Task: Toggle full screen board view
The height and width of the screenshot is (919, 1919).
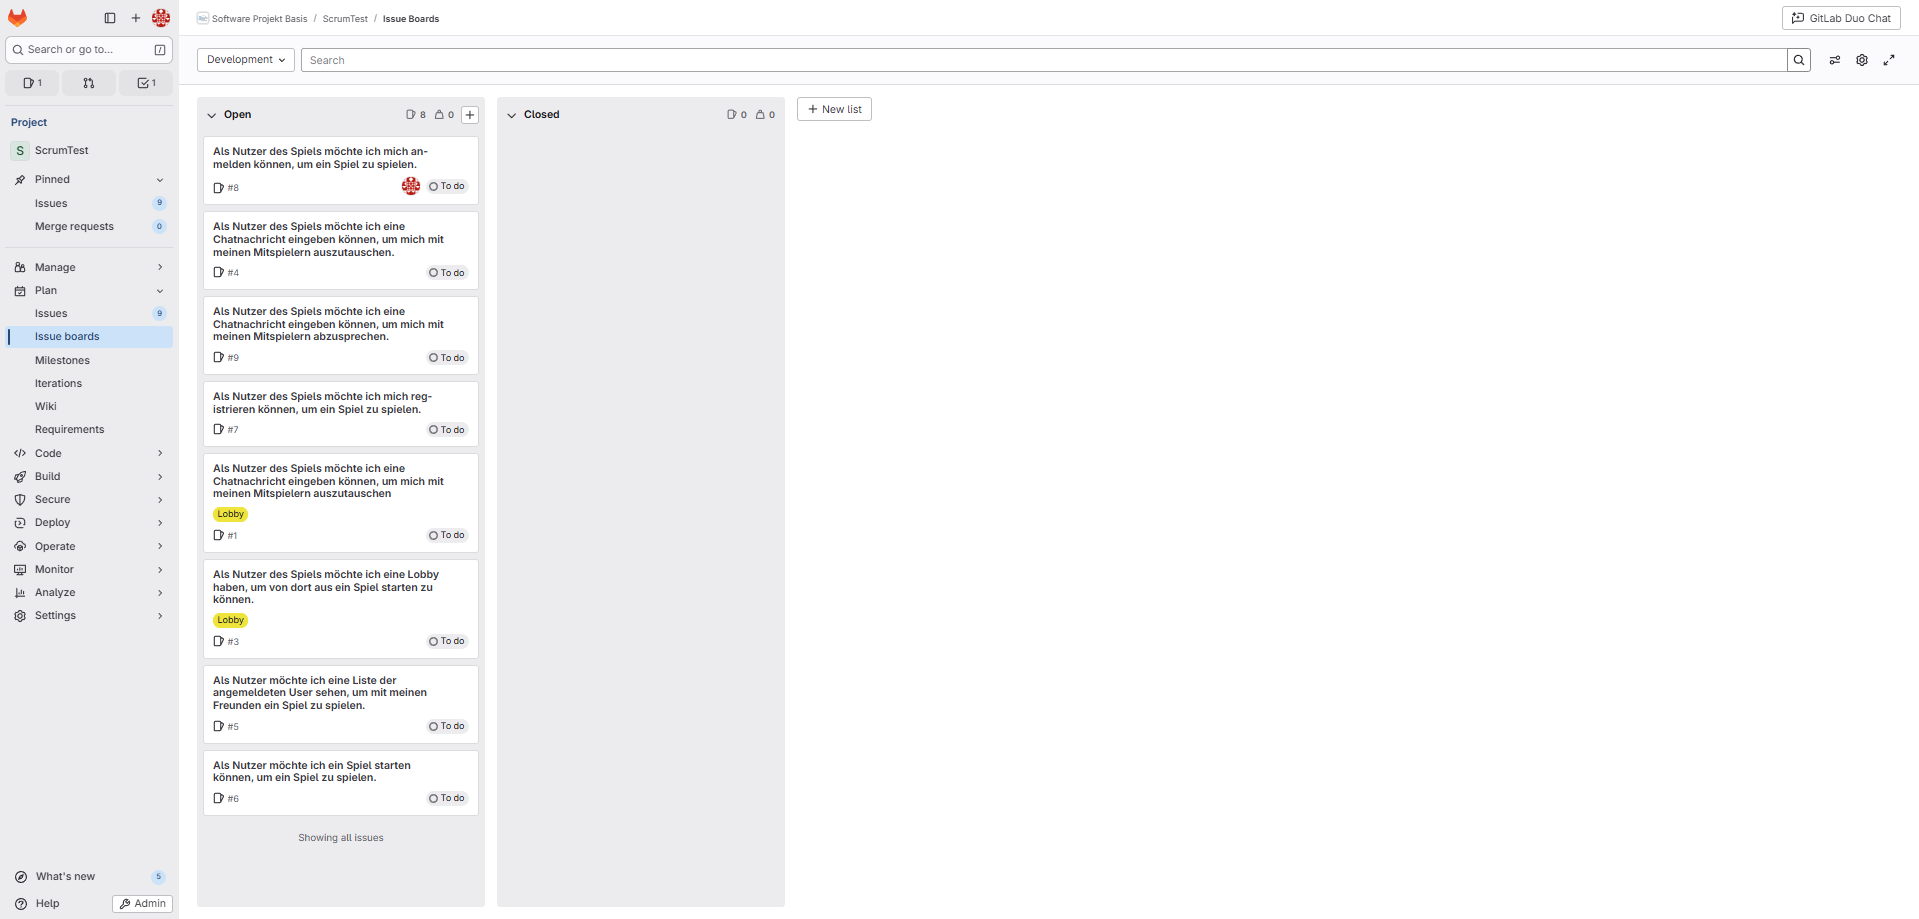Action: point(1889,60)
